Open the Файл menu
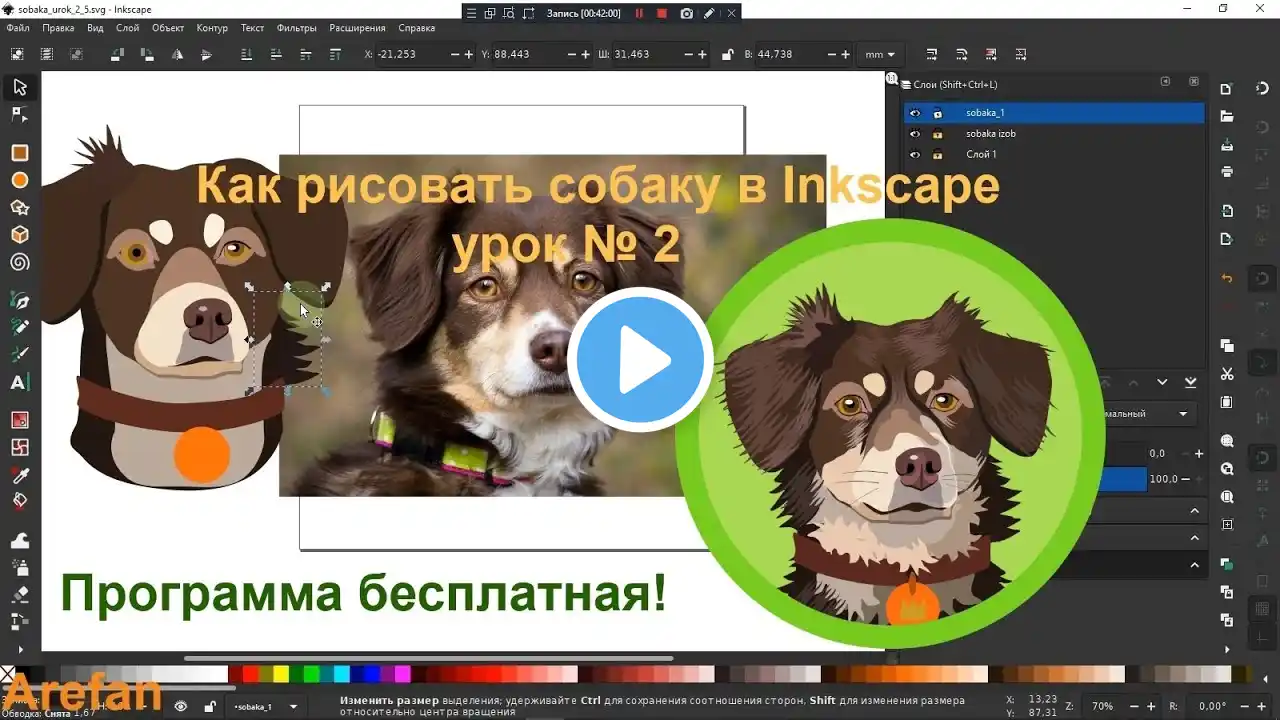This screenshot has width=1280, height=720. click(x=18, y=28)
